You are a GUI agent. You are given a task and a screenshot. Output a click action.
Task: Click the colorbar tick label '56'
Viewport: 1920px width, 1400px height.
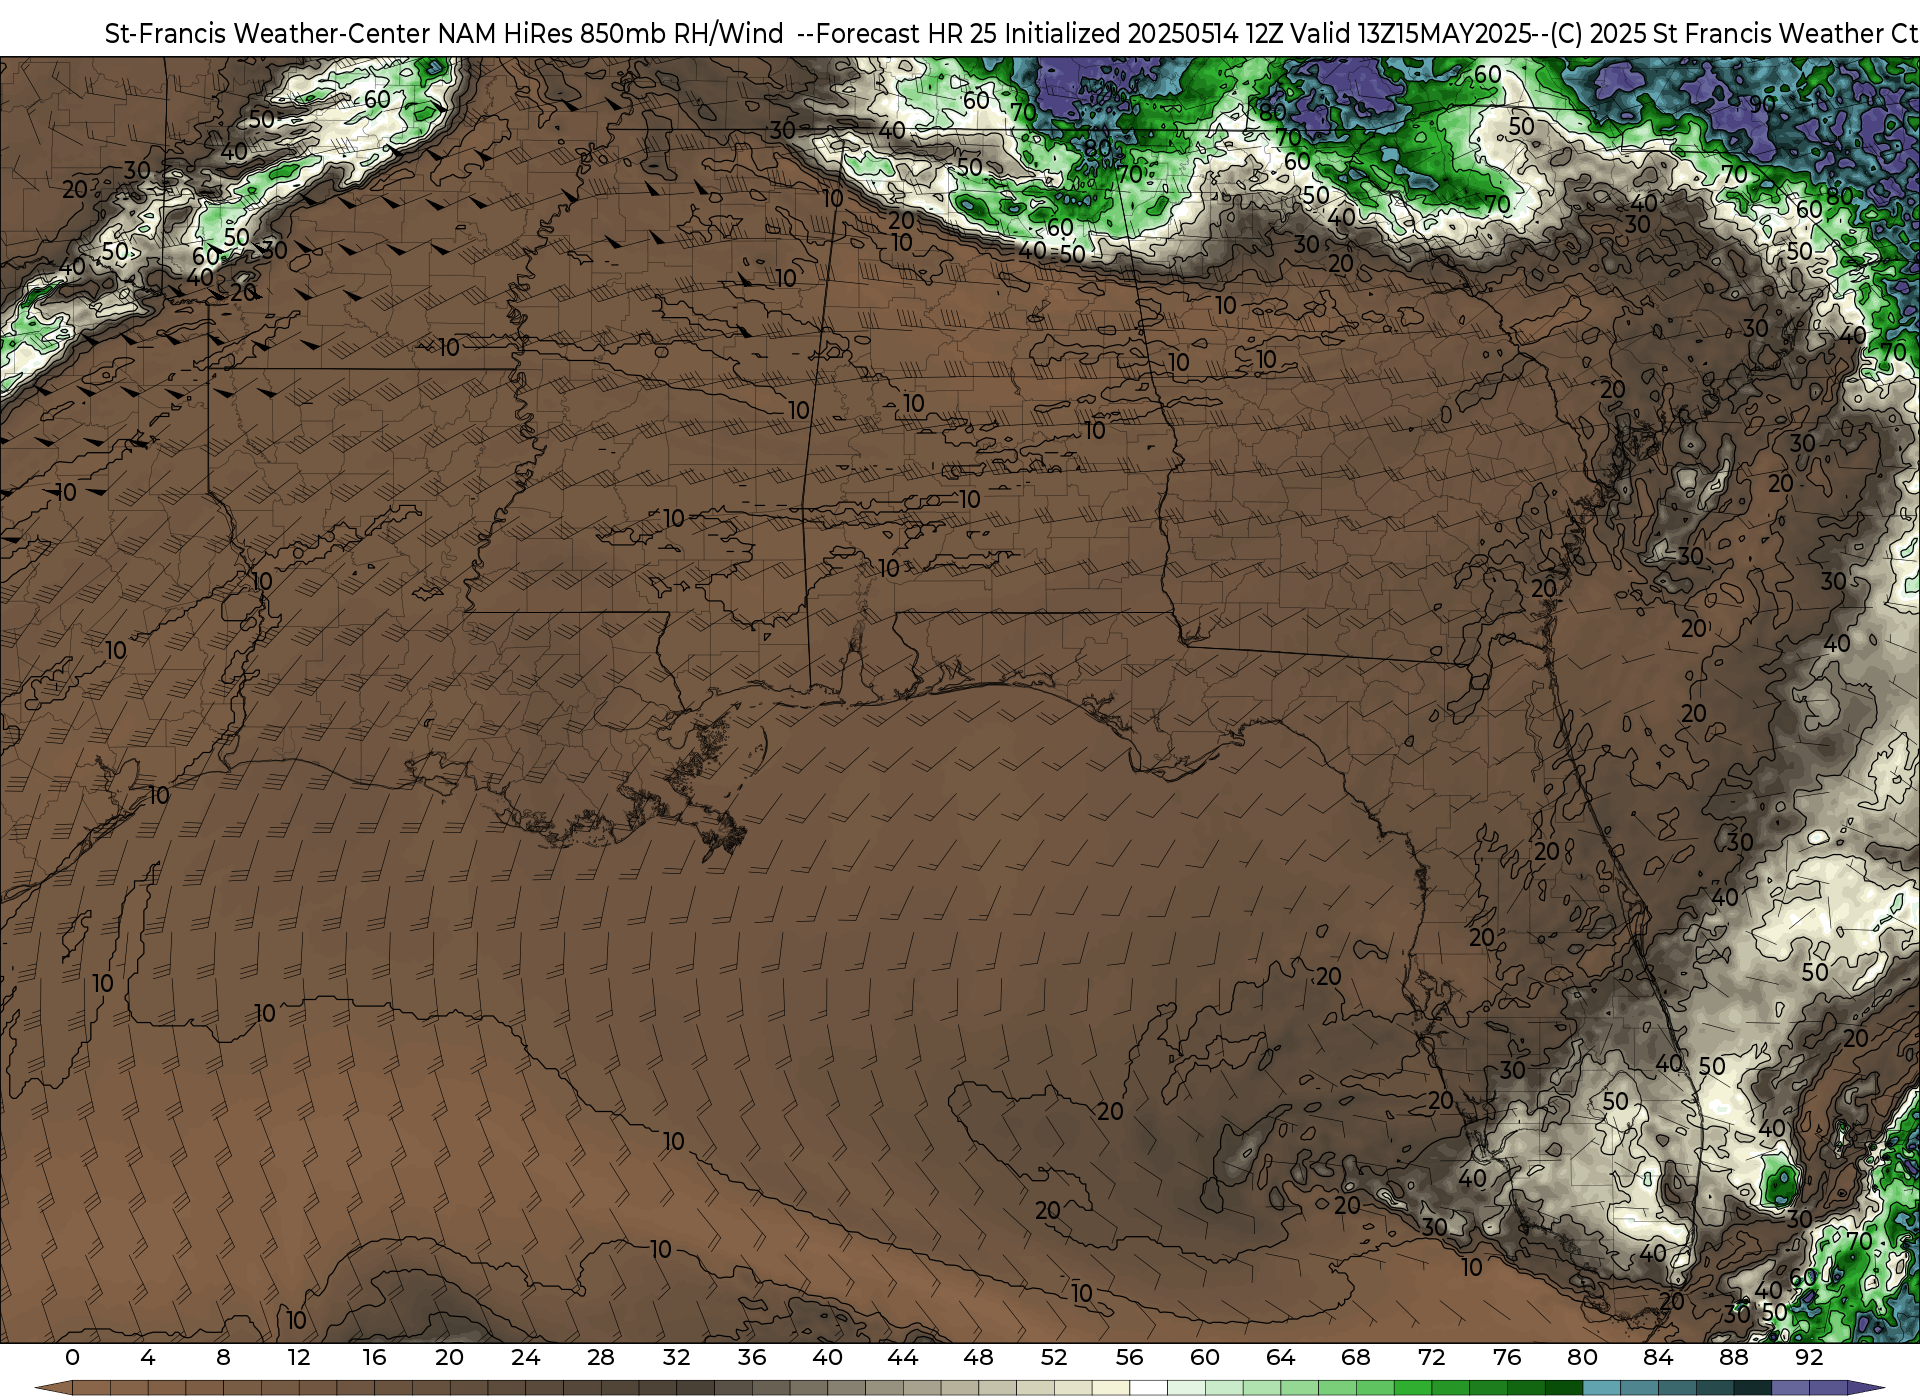[x=1129, y=1358]
